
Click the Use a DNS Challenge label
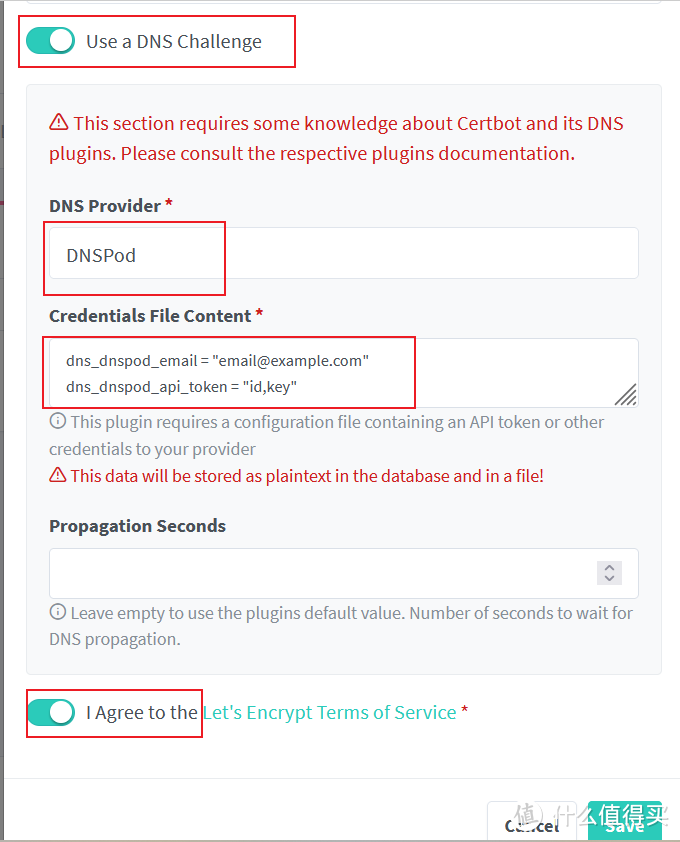point(174,41)
